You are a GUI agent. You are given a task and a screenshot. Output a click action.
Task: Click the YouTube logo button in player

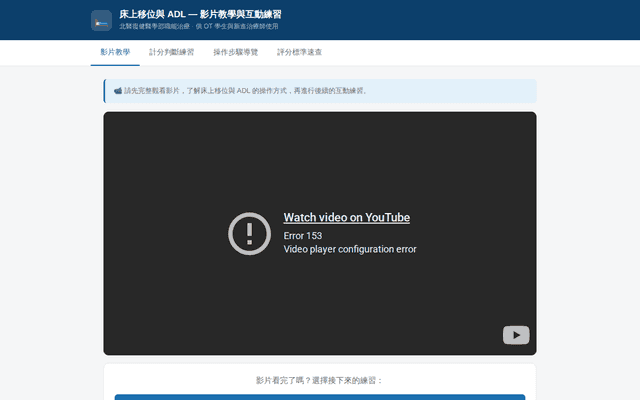[x=516, y=335]
